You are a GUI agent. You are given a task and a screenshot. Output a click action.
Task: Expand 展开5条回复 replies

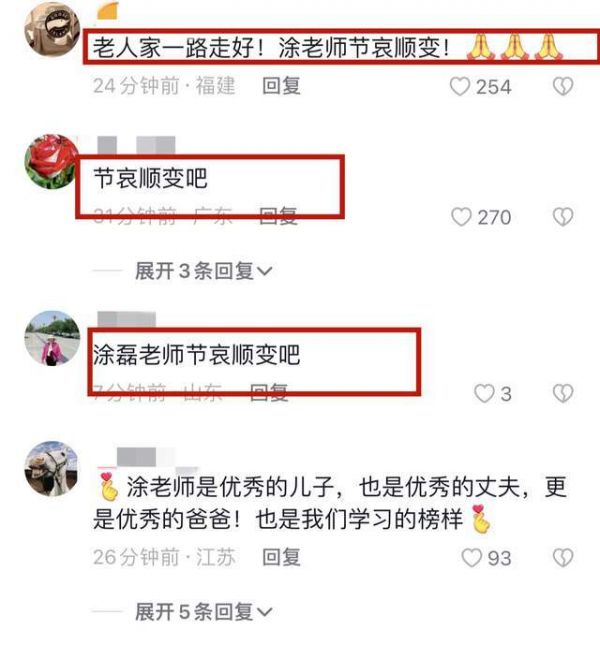[x=204, y=612]
